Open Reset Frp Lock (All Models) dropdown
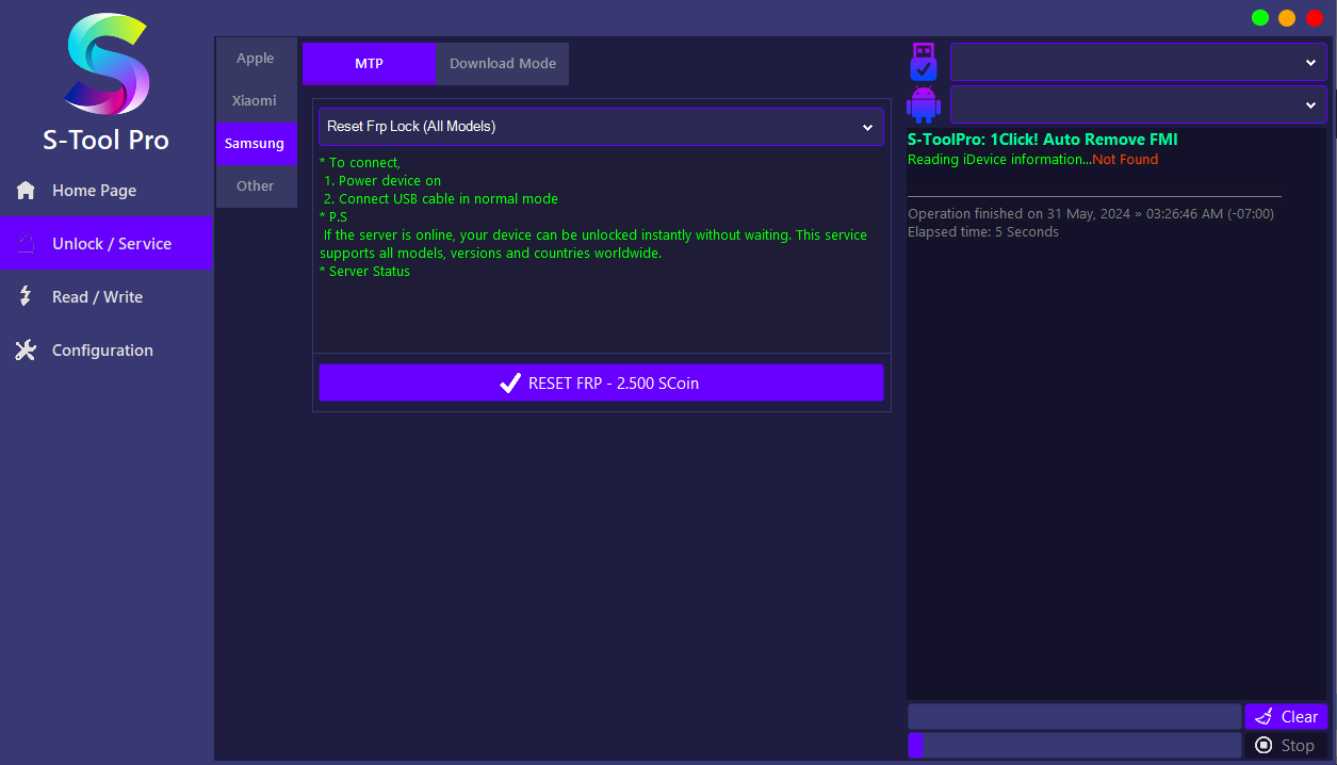1337x765 pixels. pos(601,127)
